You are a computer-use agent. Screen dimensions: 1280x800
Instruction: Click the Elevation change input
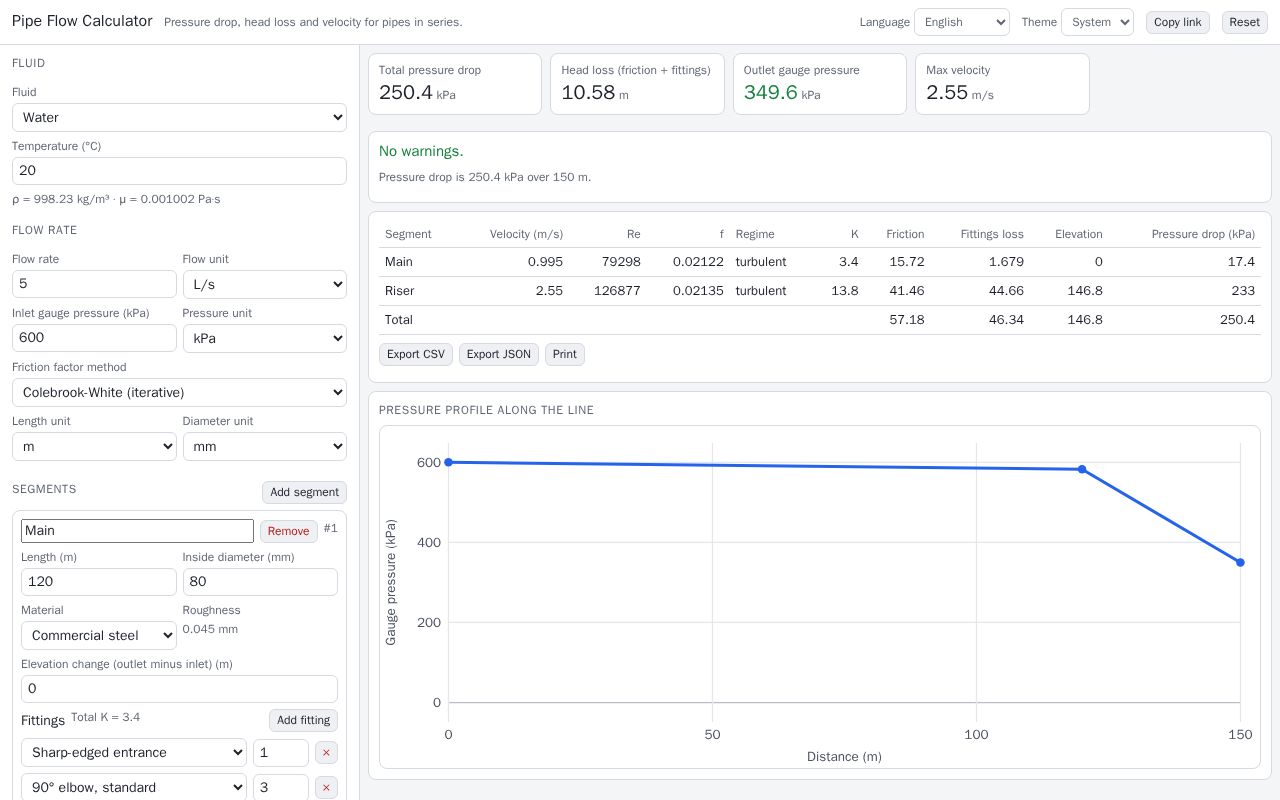click(179, 689)
